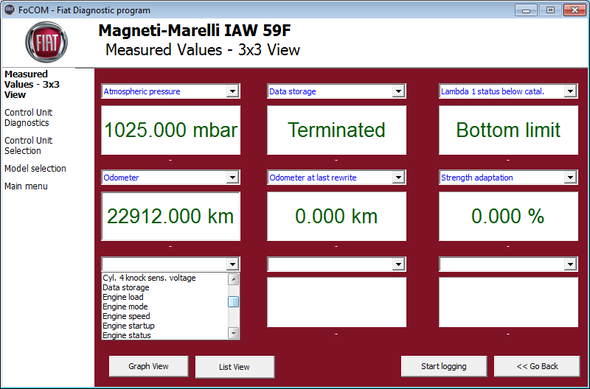590x389 pixels.
Task: Open Odometer at last rewrite dropdown
Action: [x=398, y=177]
